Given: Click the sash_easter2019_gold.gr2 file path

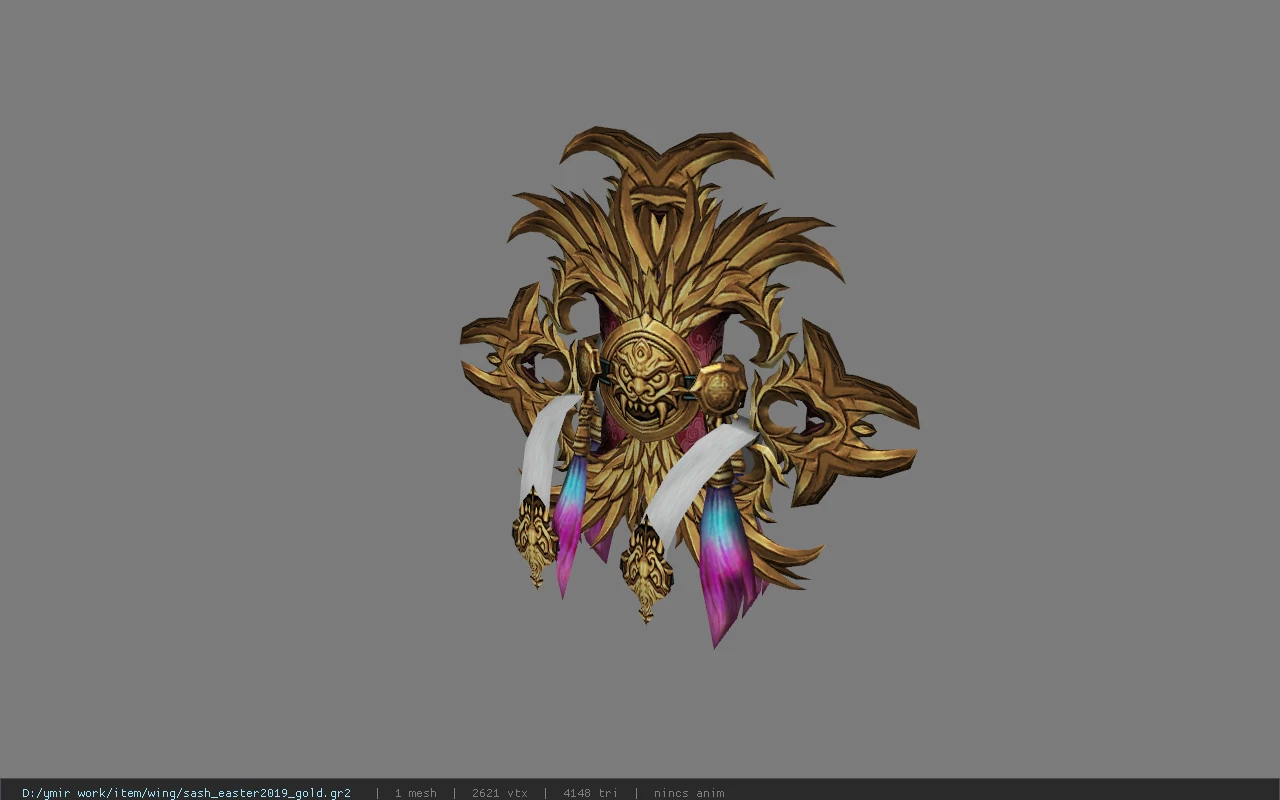Looking at the screenshot, I should [186, 793].
